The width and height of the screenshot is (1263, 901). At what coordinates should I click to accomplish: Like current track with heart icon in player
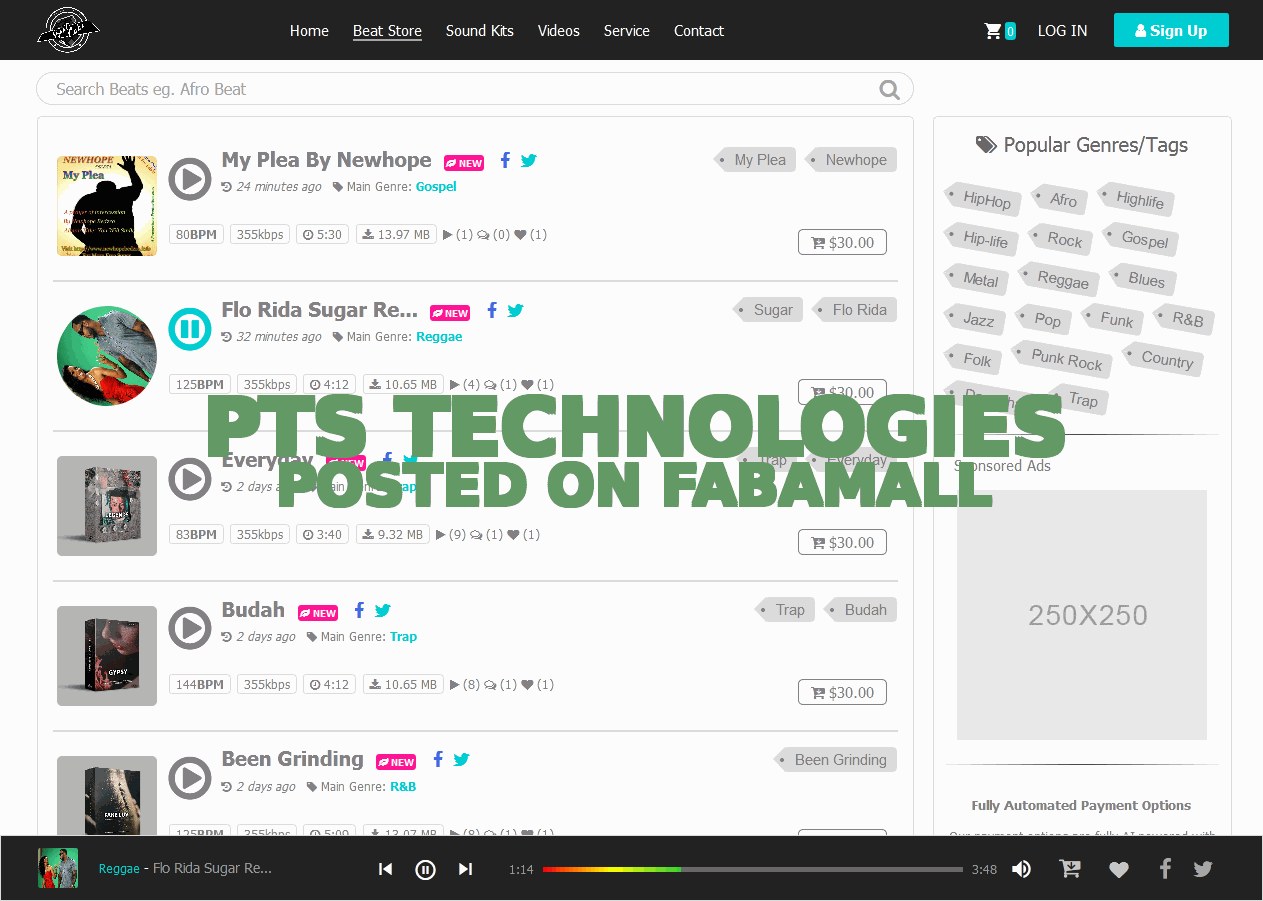[1119, 870]
